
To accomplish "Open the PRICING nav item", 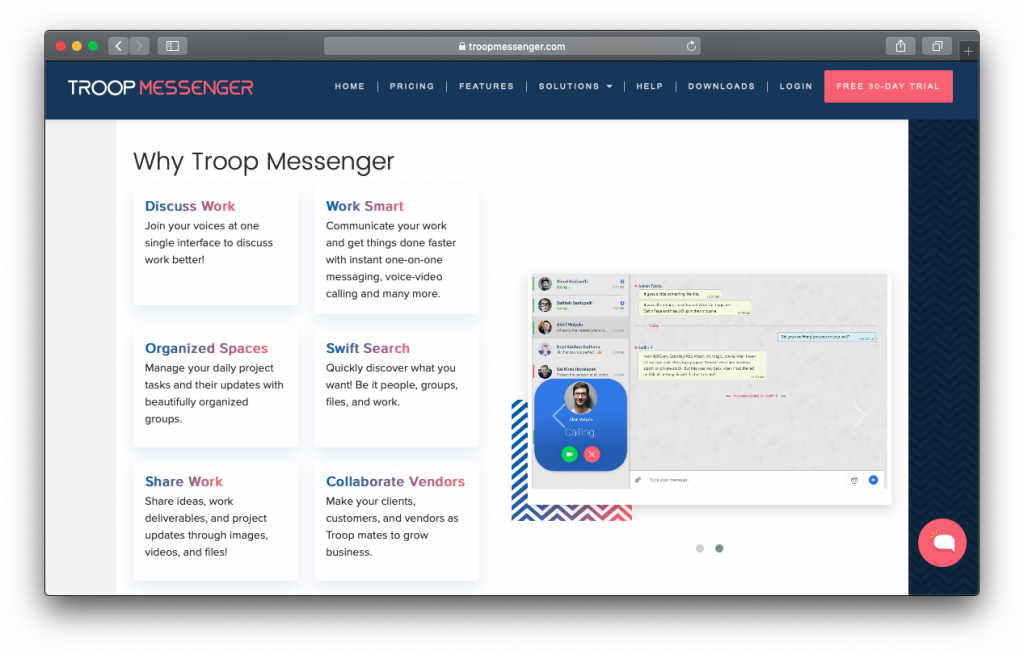I will pyautogui.click(x=411, y=86).
